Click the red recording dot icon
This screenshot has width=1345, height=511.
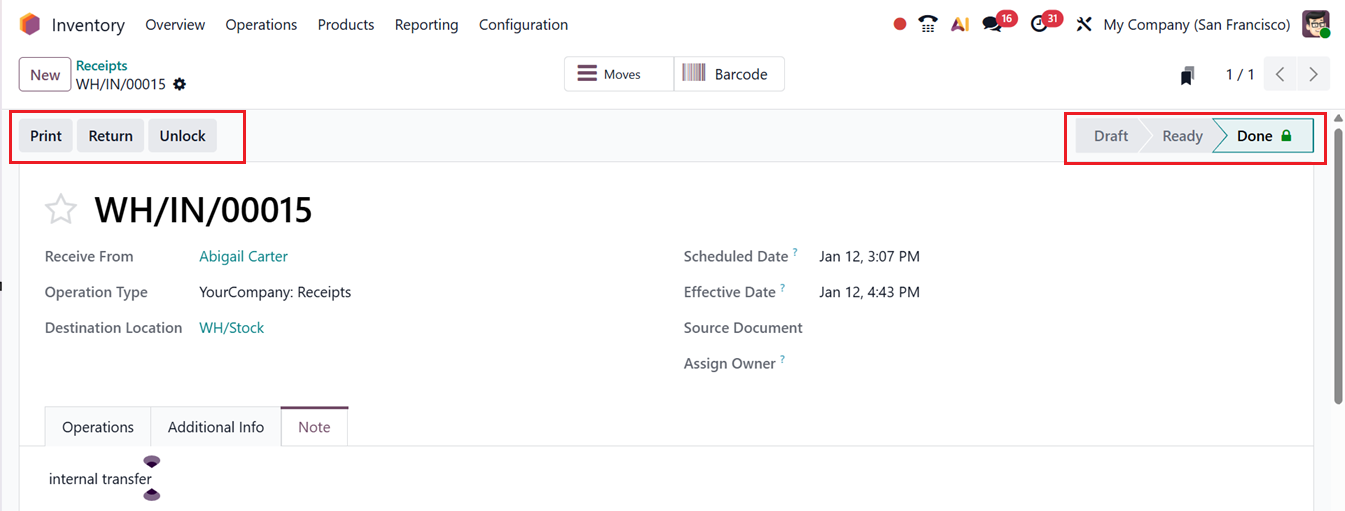tap(900, 24)
